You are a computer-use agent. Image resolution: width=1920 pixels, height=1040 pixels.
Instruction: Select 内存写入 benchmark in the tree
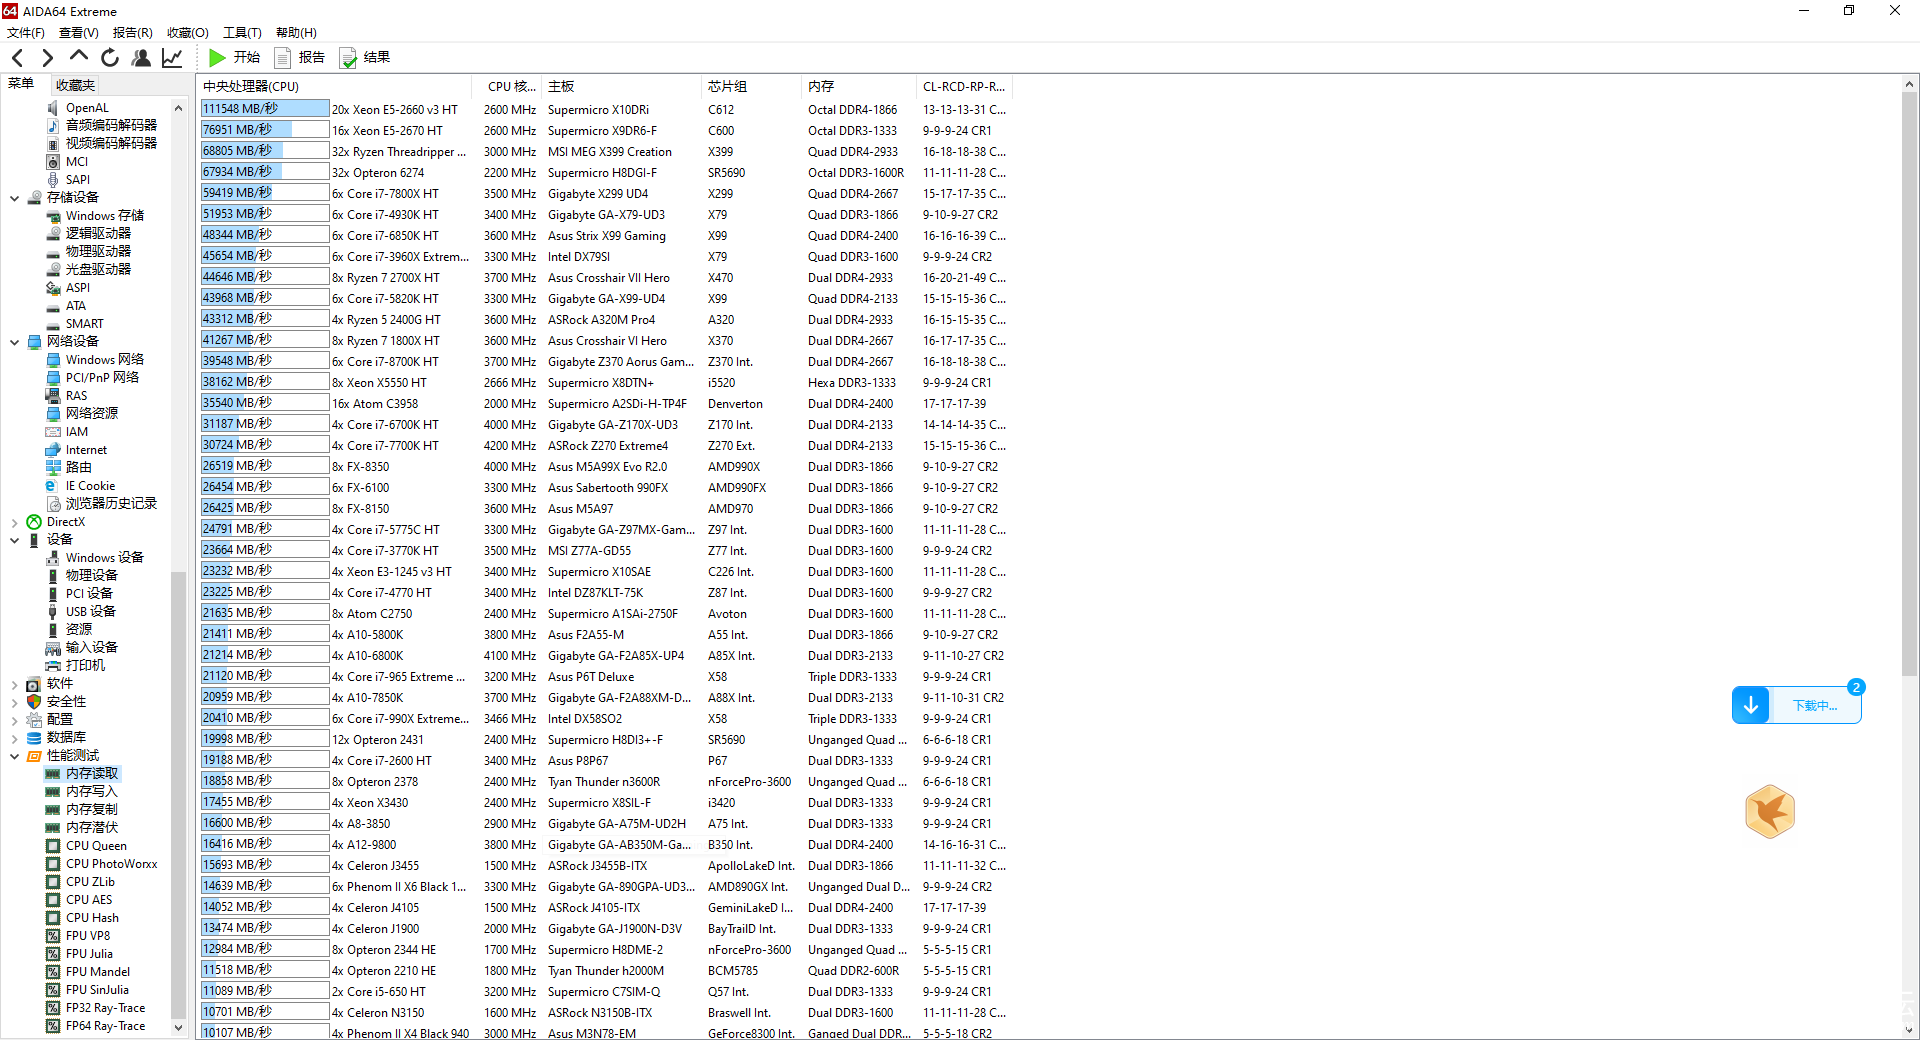(x=91, y=792)
